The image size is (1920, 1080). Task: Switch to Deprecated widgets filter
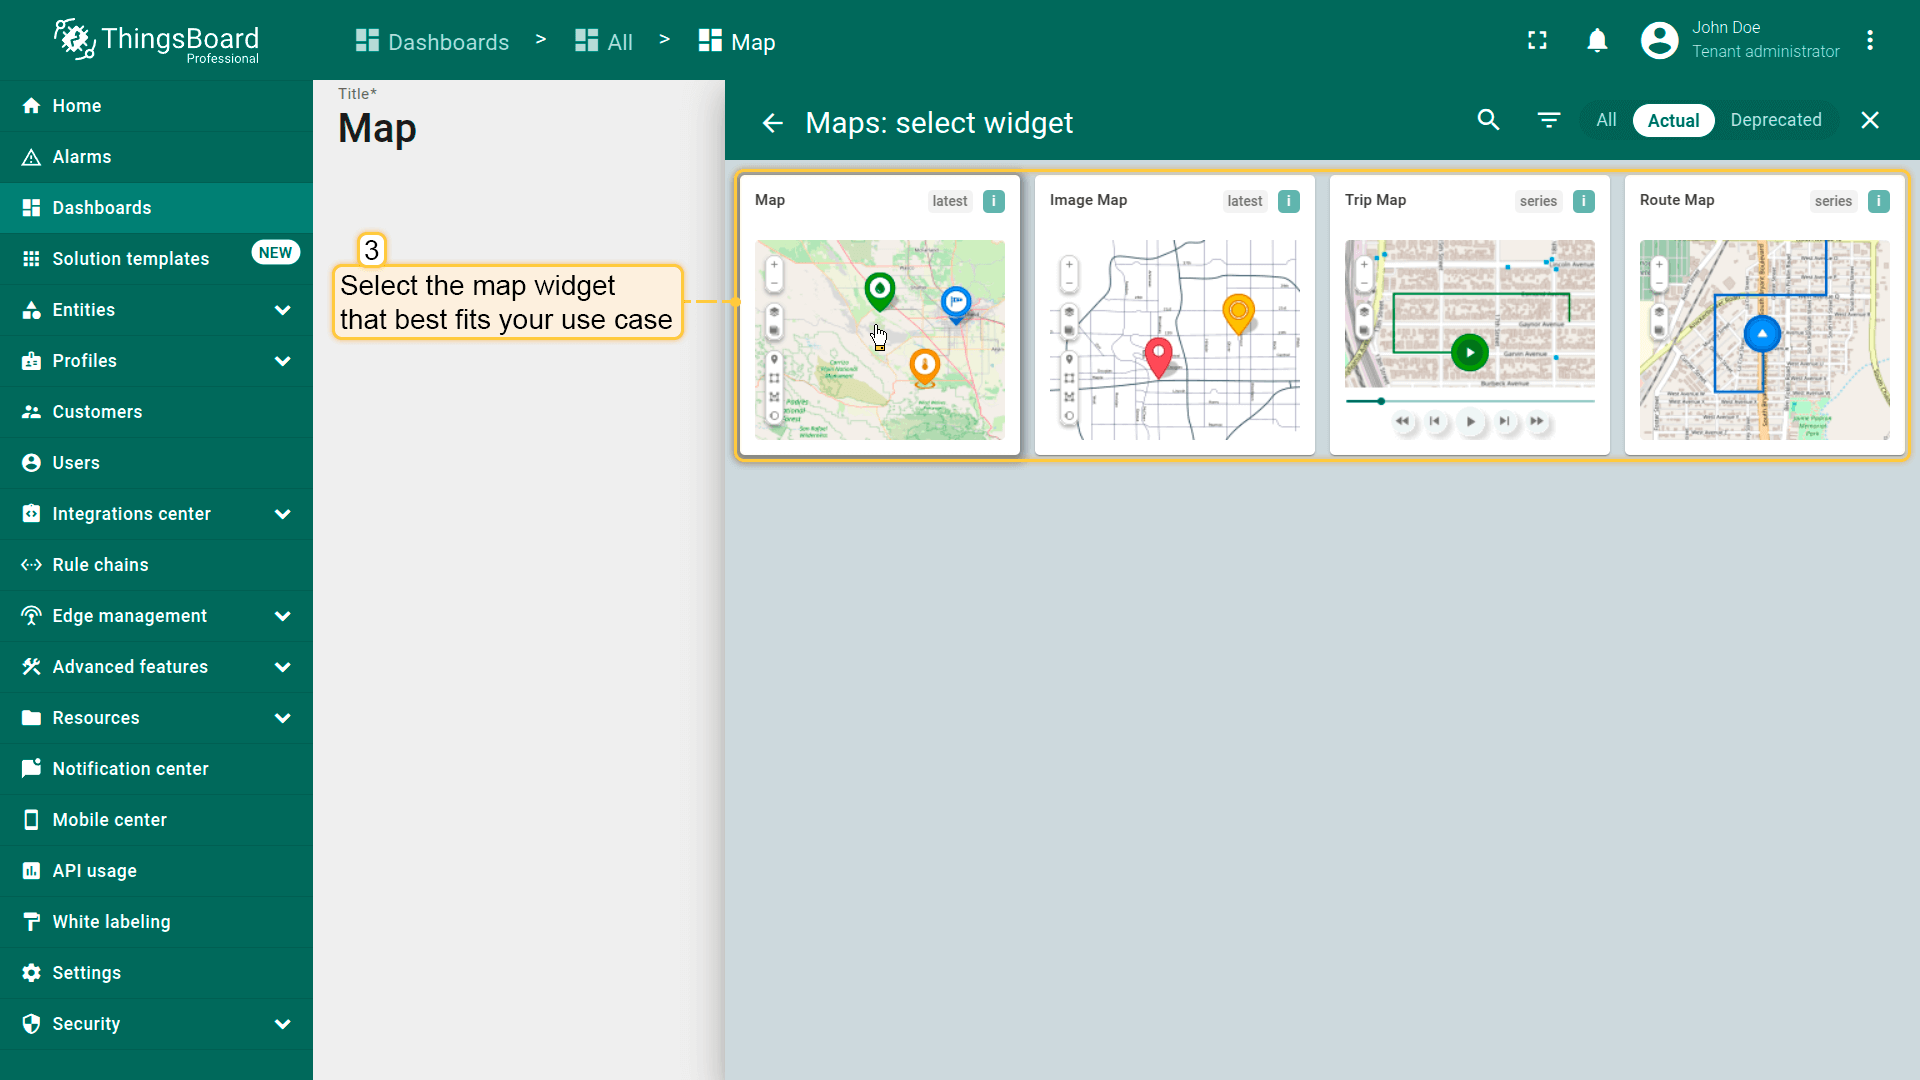pos(1775,120)
